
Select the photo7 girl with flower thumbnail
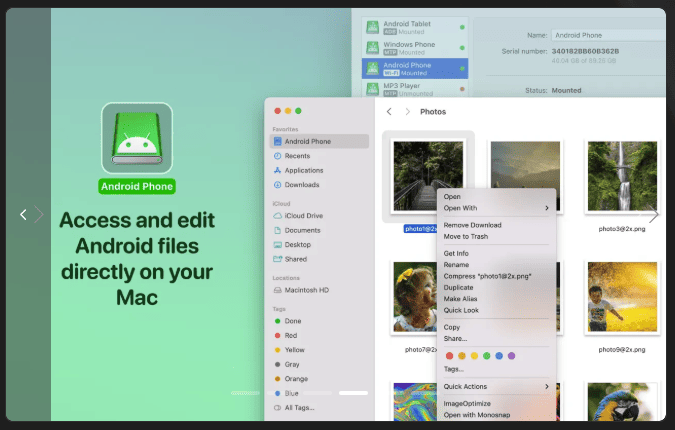pos(414,297)
